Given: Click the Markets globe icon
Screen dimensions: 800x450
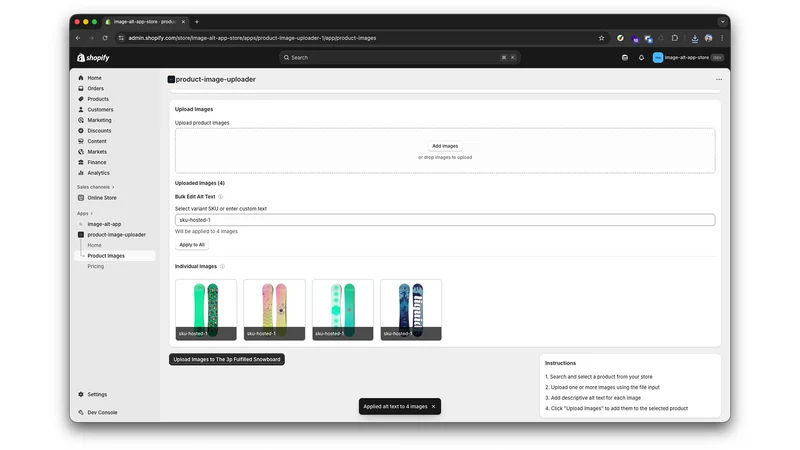Looking at the screenshot, I should (x=81, y=152).
